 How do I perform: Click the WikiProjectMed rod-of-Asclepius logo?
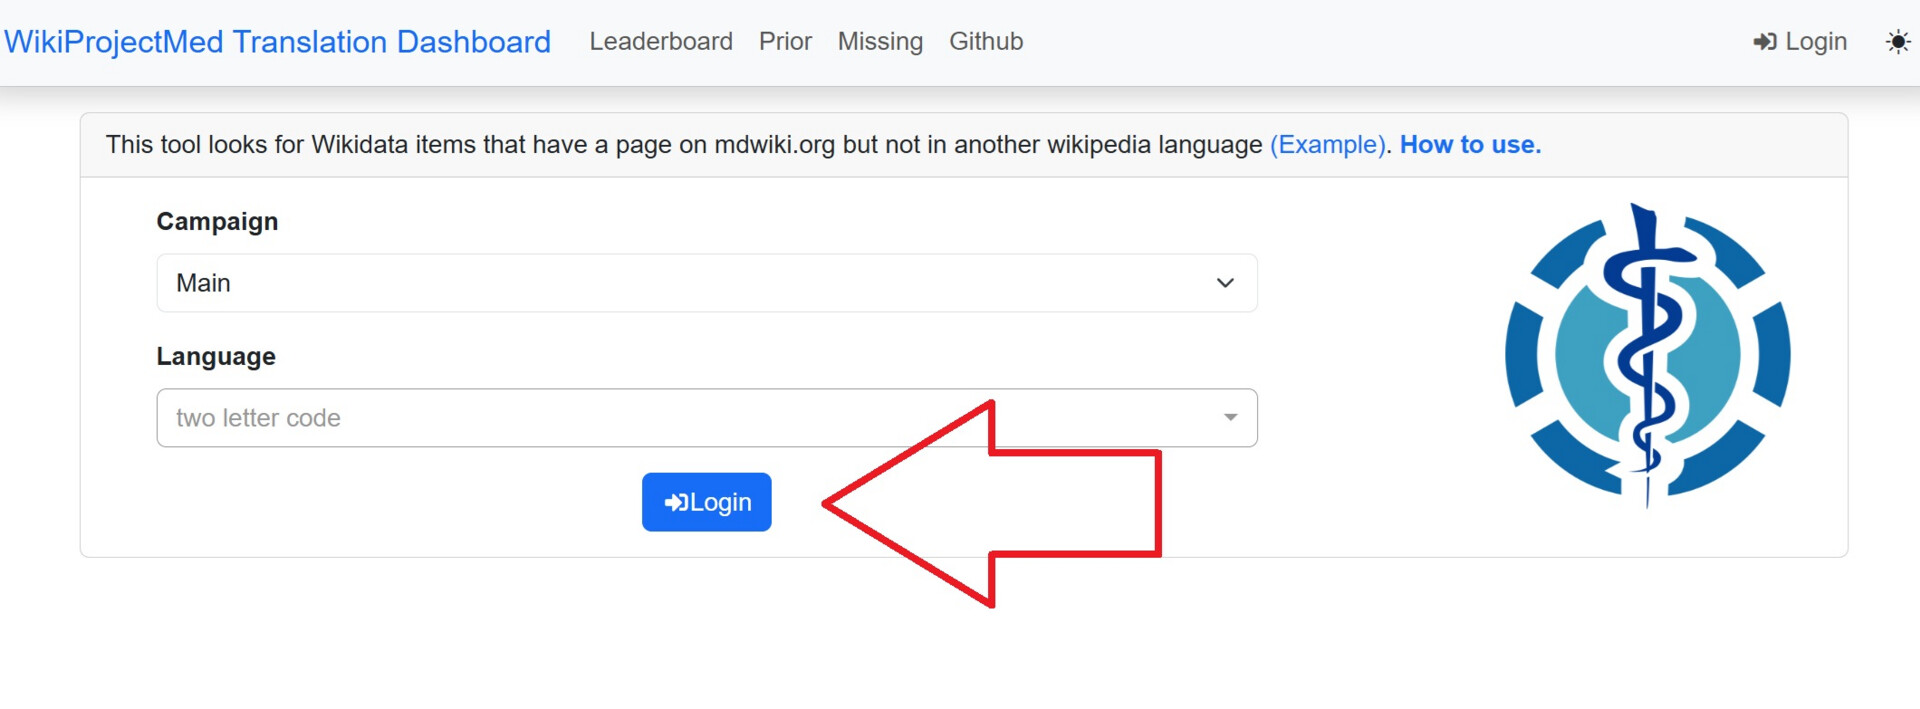1647,355
